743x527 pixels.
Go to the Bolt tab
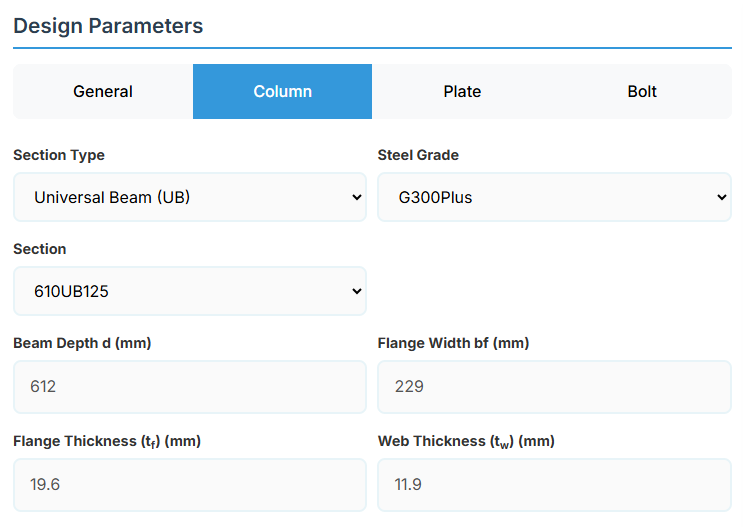click(642, 92)
